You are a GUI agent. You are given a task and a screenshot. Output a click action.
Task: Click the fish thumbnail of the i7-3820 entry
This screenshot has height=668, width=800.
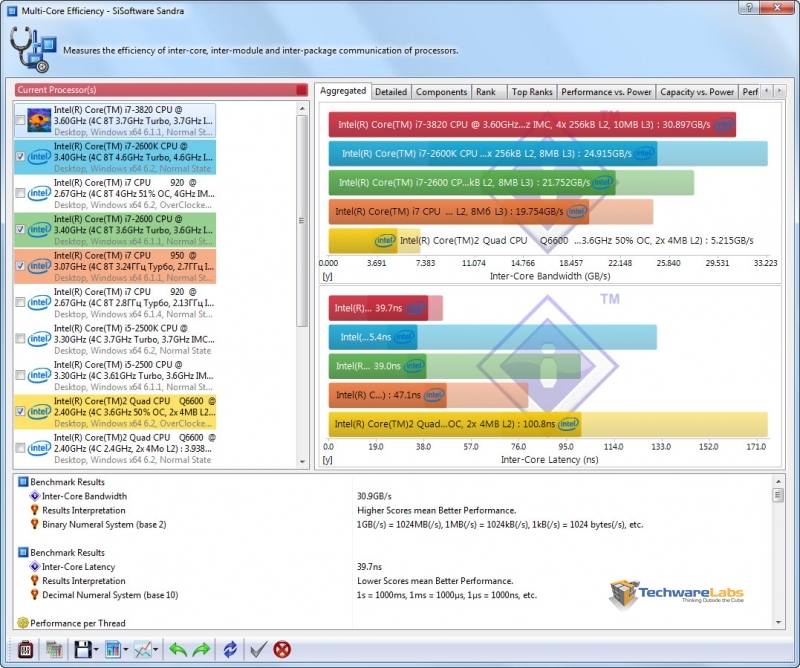(x=39, y=120)
